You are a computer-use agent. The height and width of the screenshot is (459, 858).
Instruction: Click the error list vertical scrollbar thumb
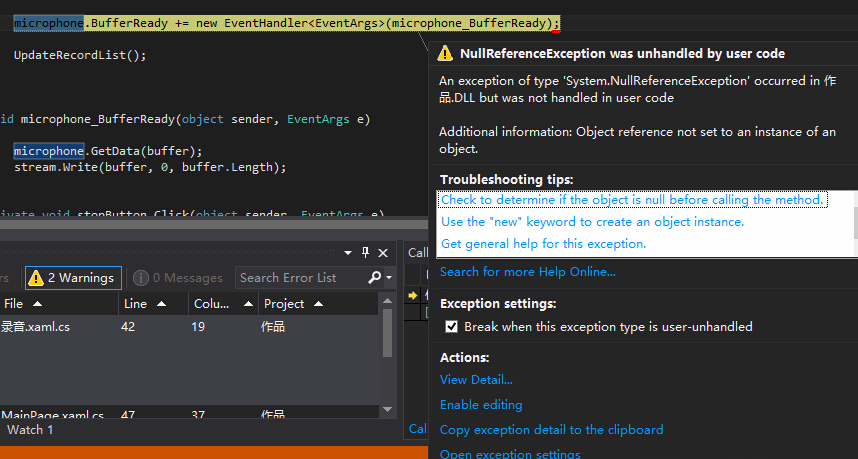click(387, 333)
